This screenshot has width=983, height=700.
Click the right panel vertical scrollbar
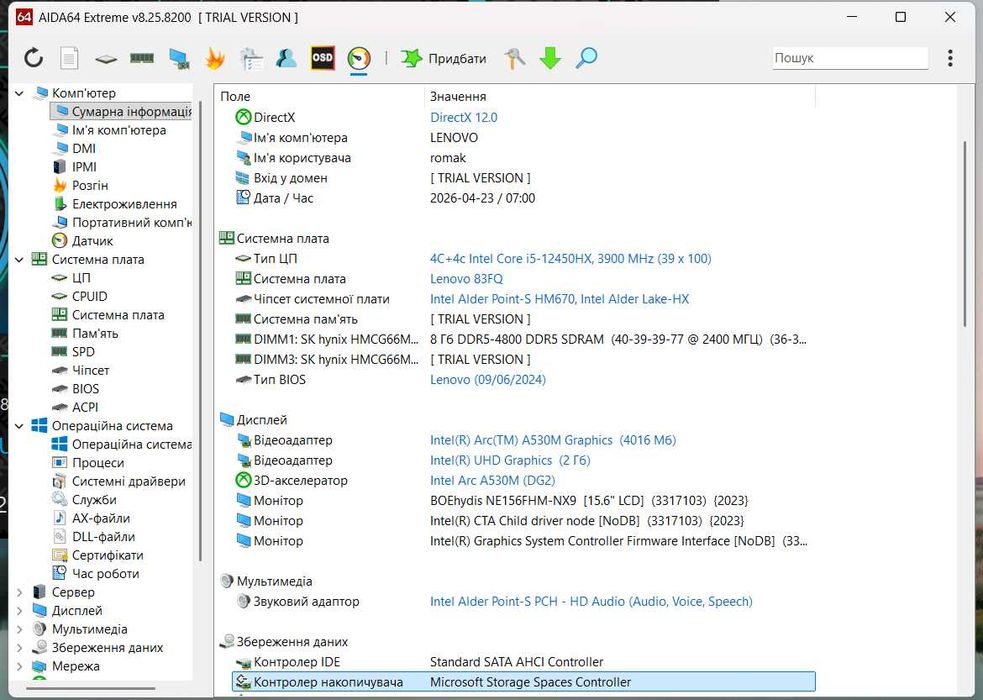965,234
